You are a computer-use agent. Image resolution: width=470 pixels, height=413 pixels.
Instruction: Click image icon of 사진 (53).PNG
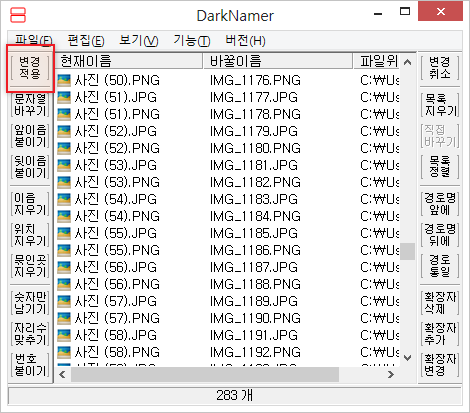[64, 182]
